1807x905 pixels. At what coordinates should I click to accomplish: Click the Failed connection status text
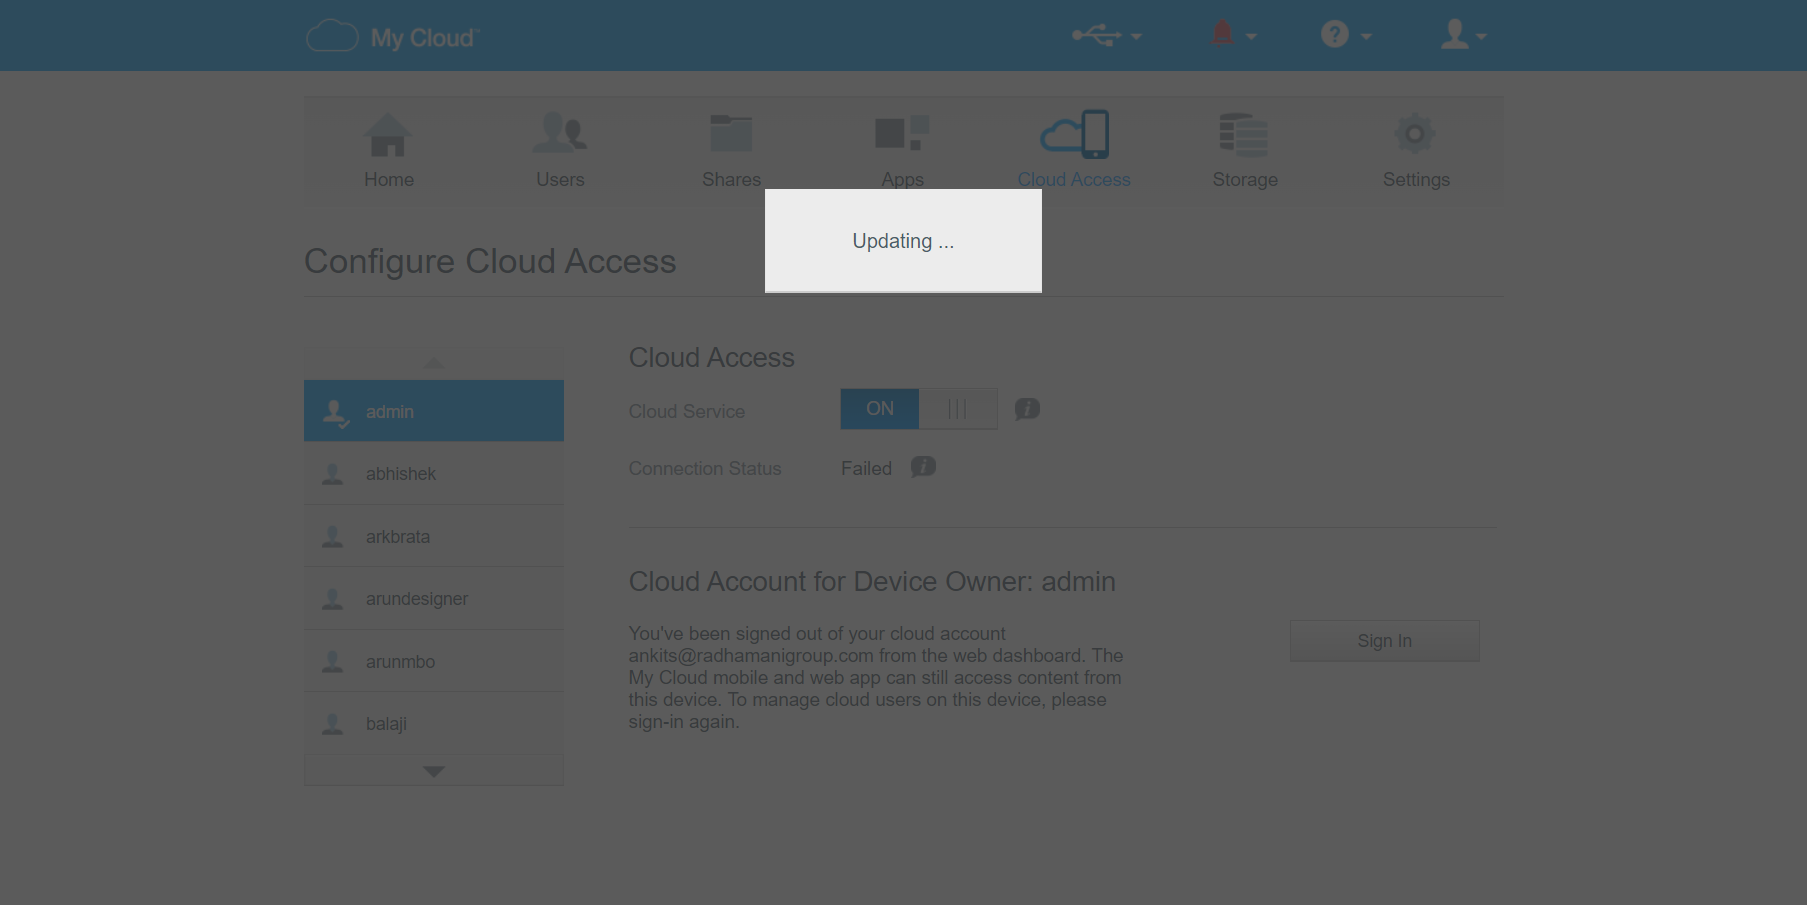click(x=866, y=468)
